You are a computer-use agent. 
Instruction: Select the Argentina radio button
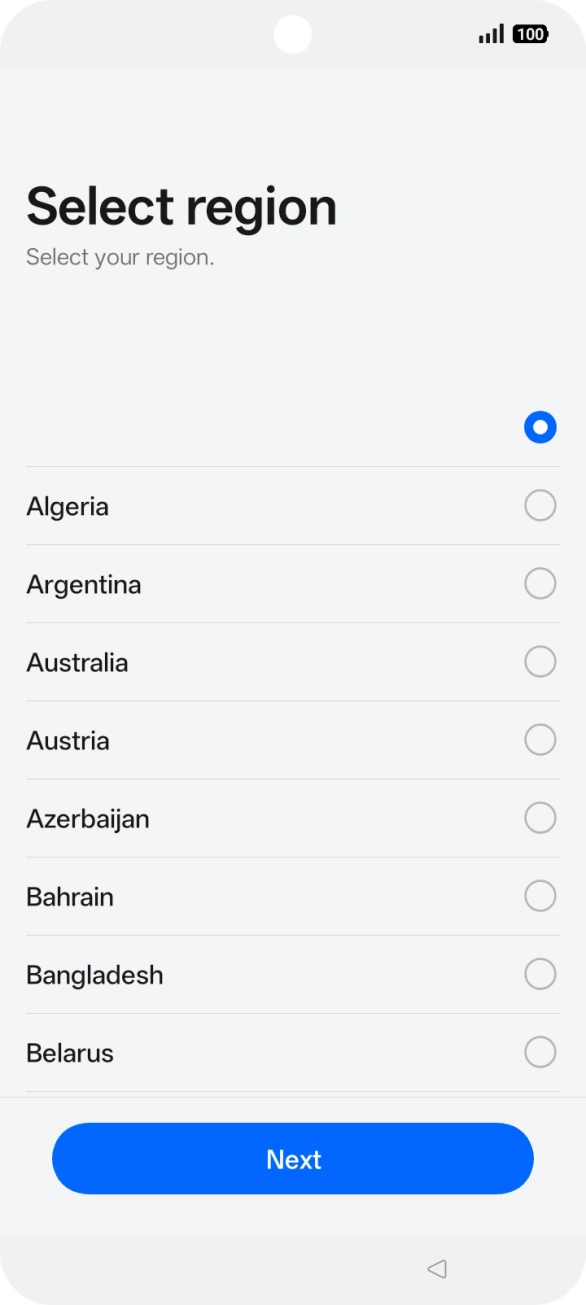pos(540,583)
